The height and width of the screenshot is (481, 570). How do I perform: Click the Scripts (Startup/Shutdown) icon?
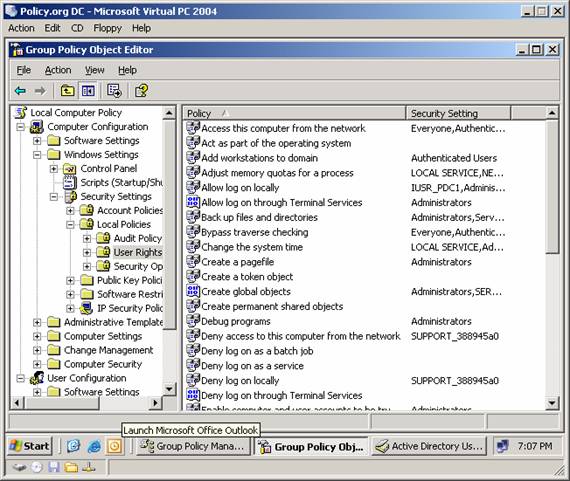(x=69, y=183)
